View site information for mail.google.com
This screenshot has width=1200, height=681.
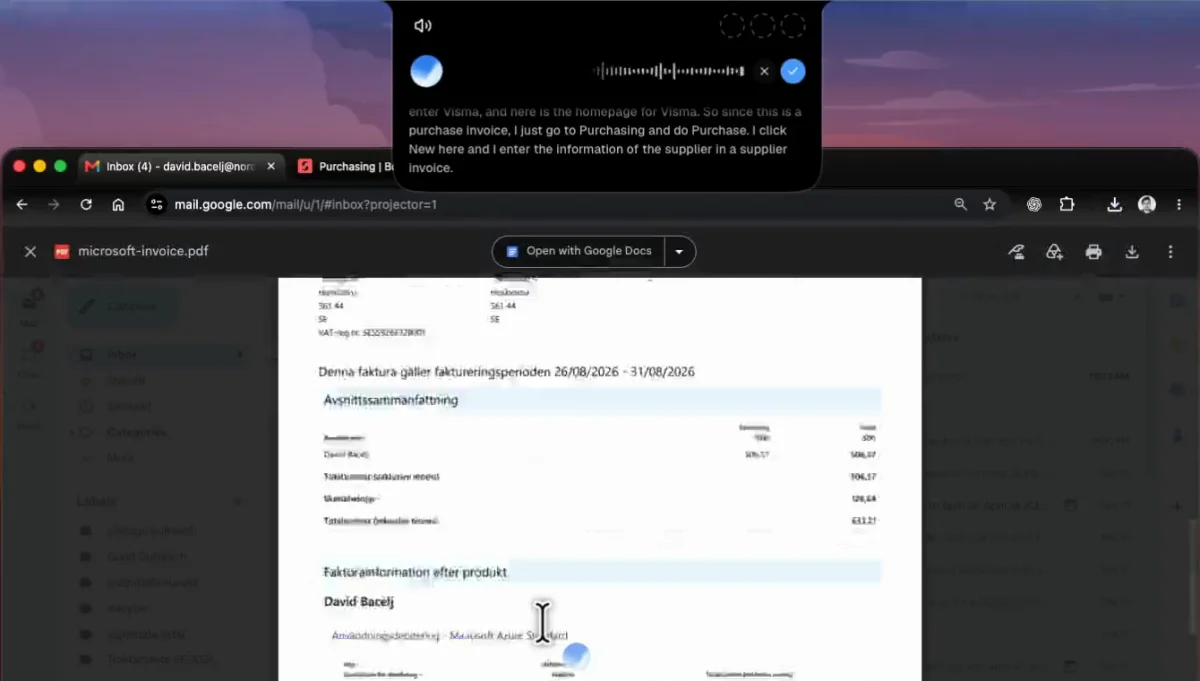point(155,204)
